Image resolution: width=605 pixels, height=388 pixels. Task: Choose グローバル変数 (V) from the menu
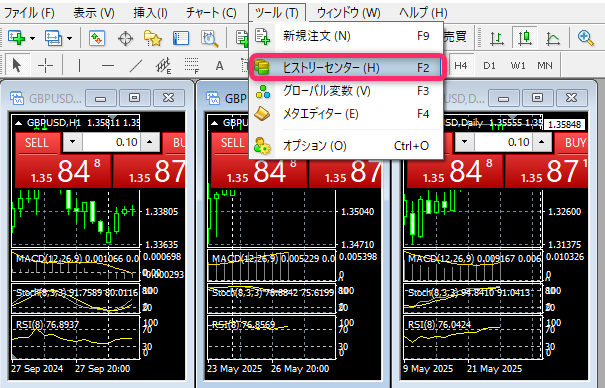click(x=346, y=91)
